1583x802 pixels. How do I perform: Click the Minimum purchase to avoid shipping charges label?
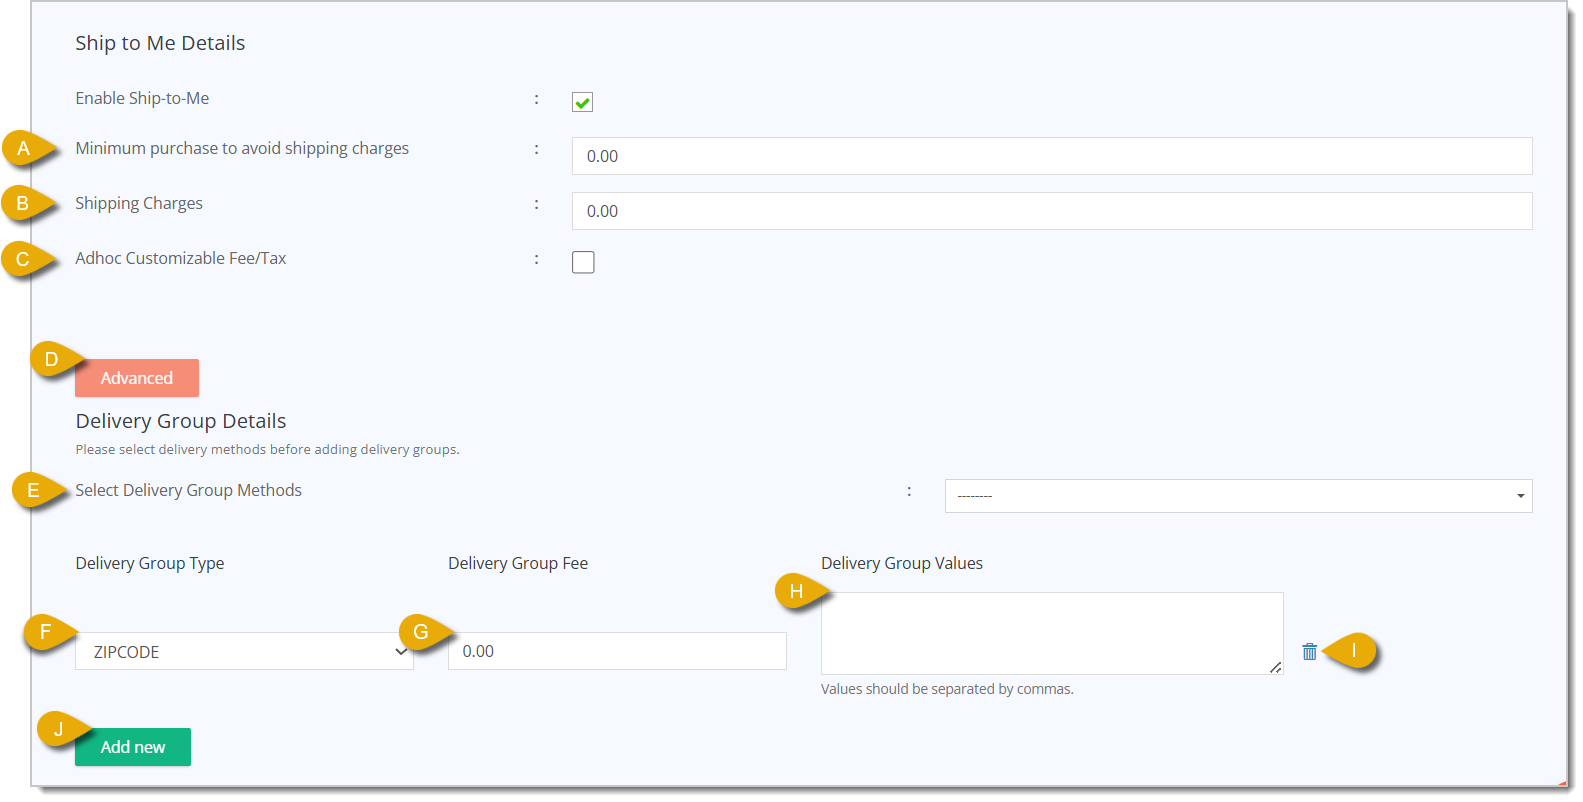242,148
